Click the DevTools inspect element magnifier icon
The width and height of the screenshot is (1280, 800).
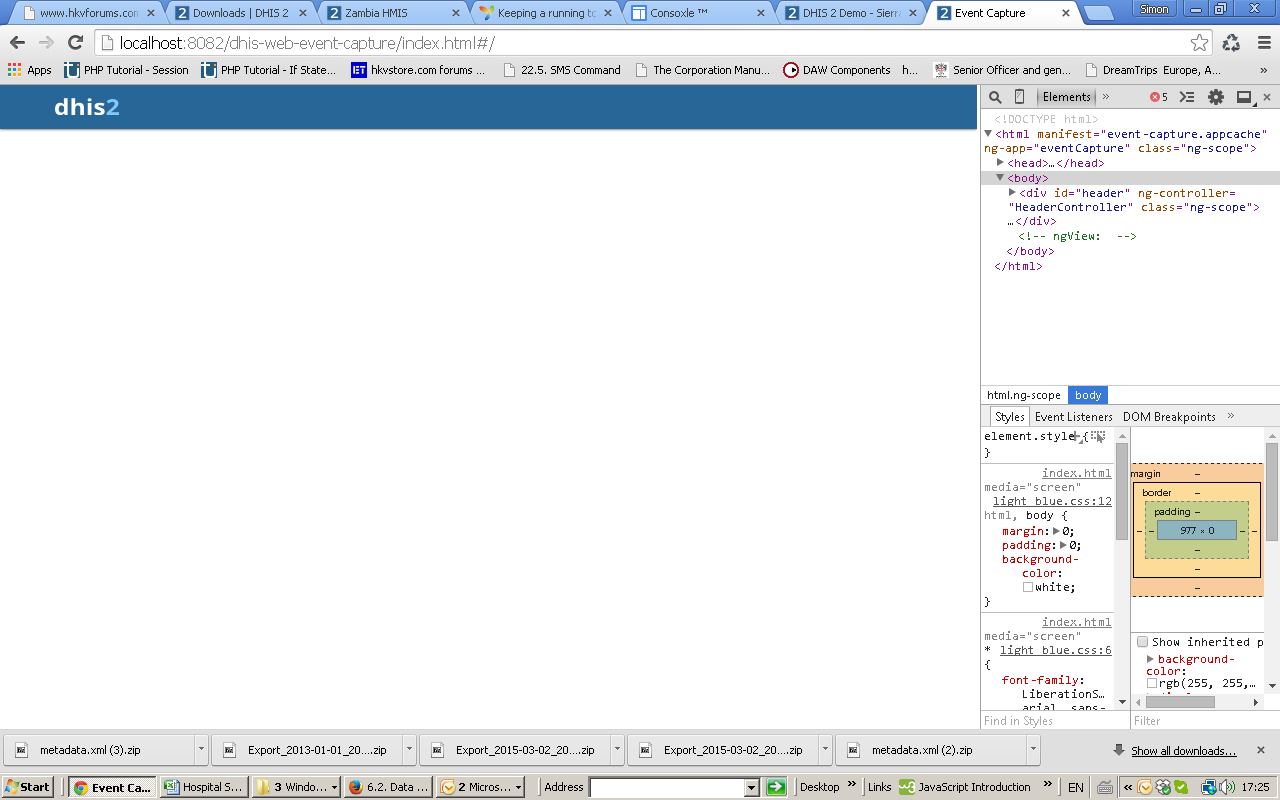tap(995, 97)
